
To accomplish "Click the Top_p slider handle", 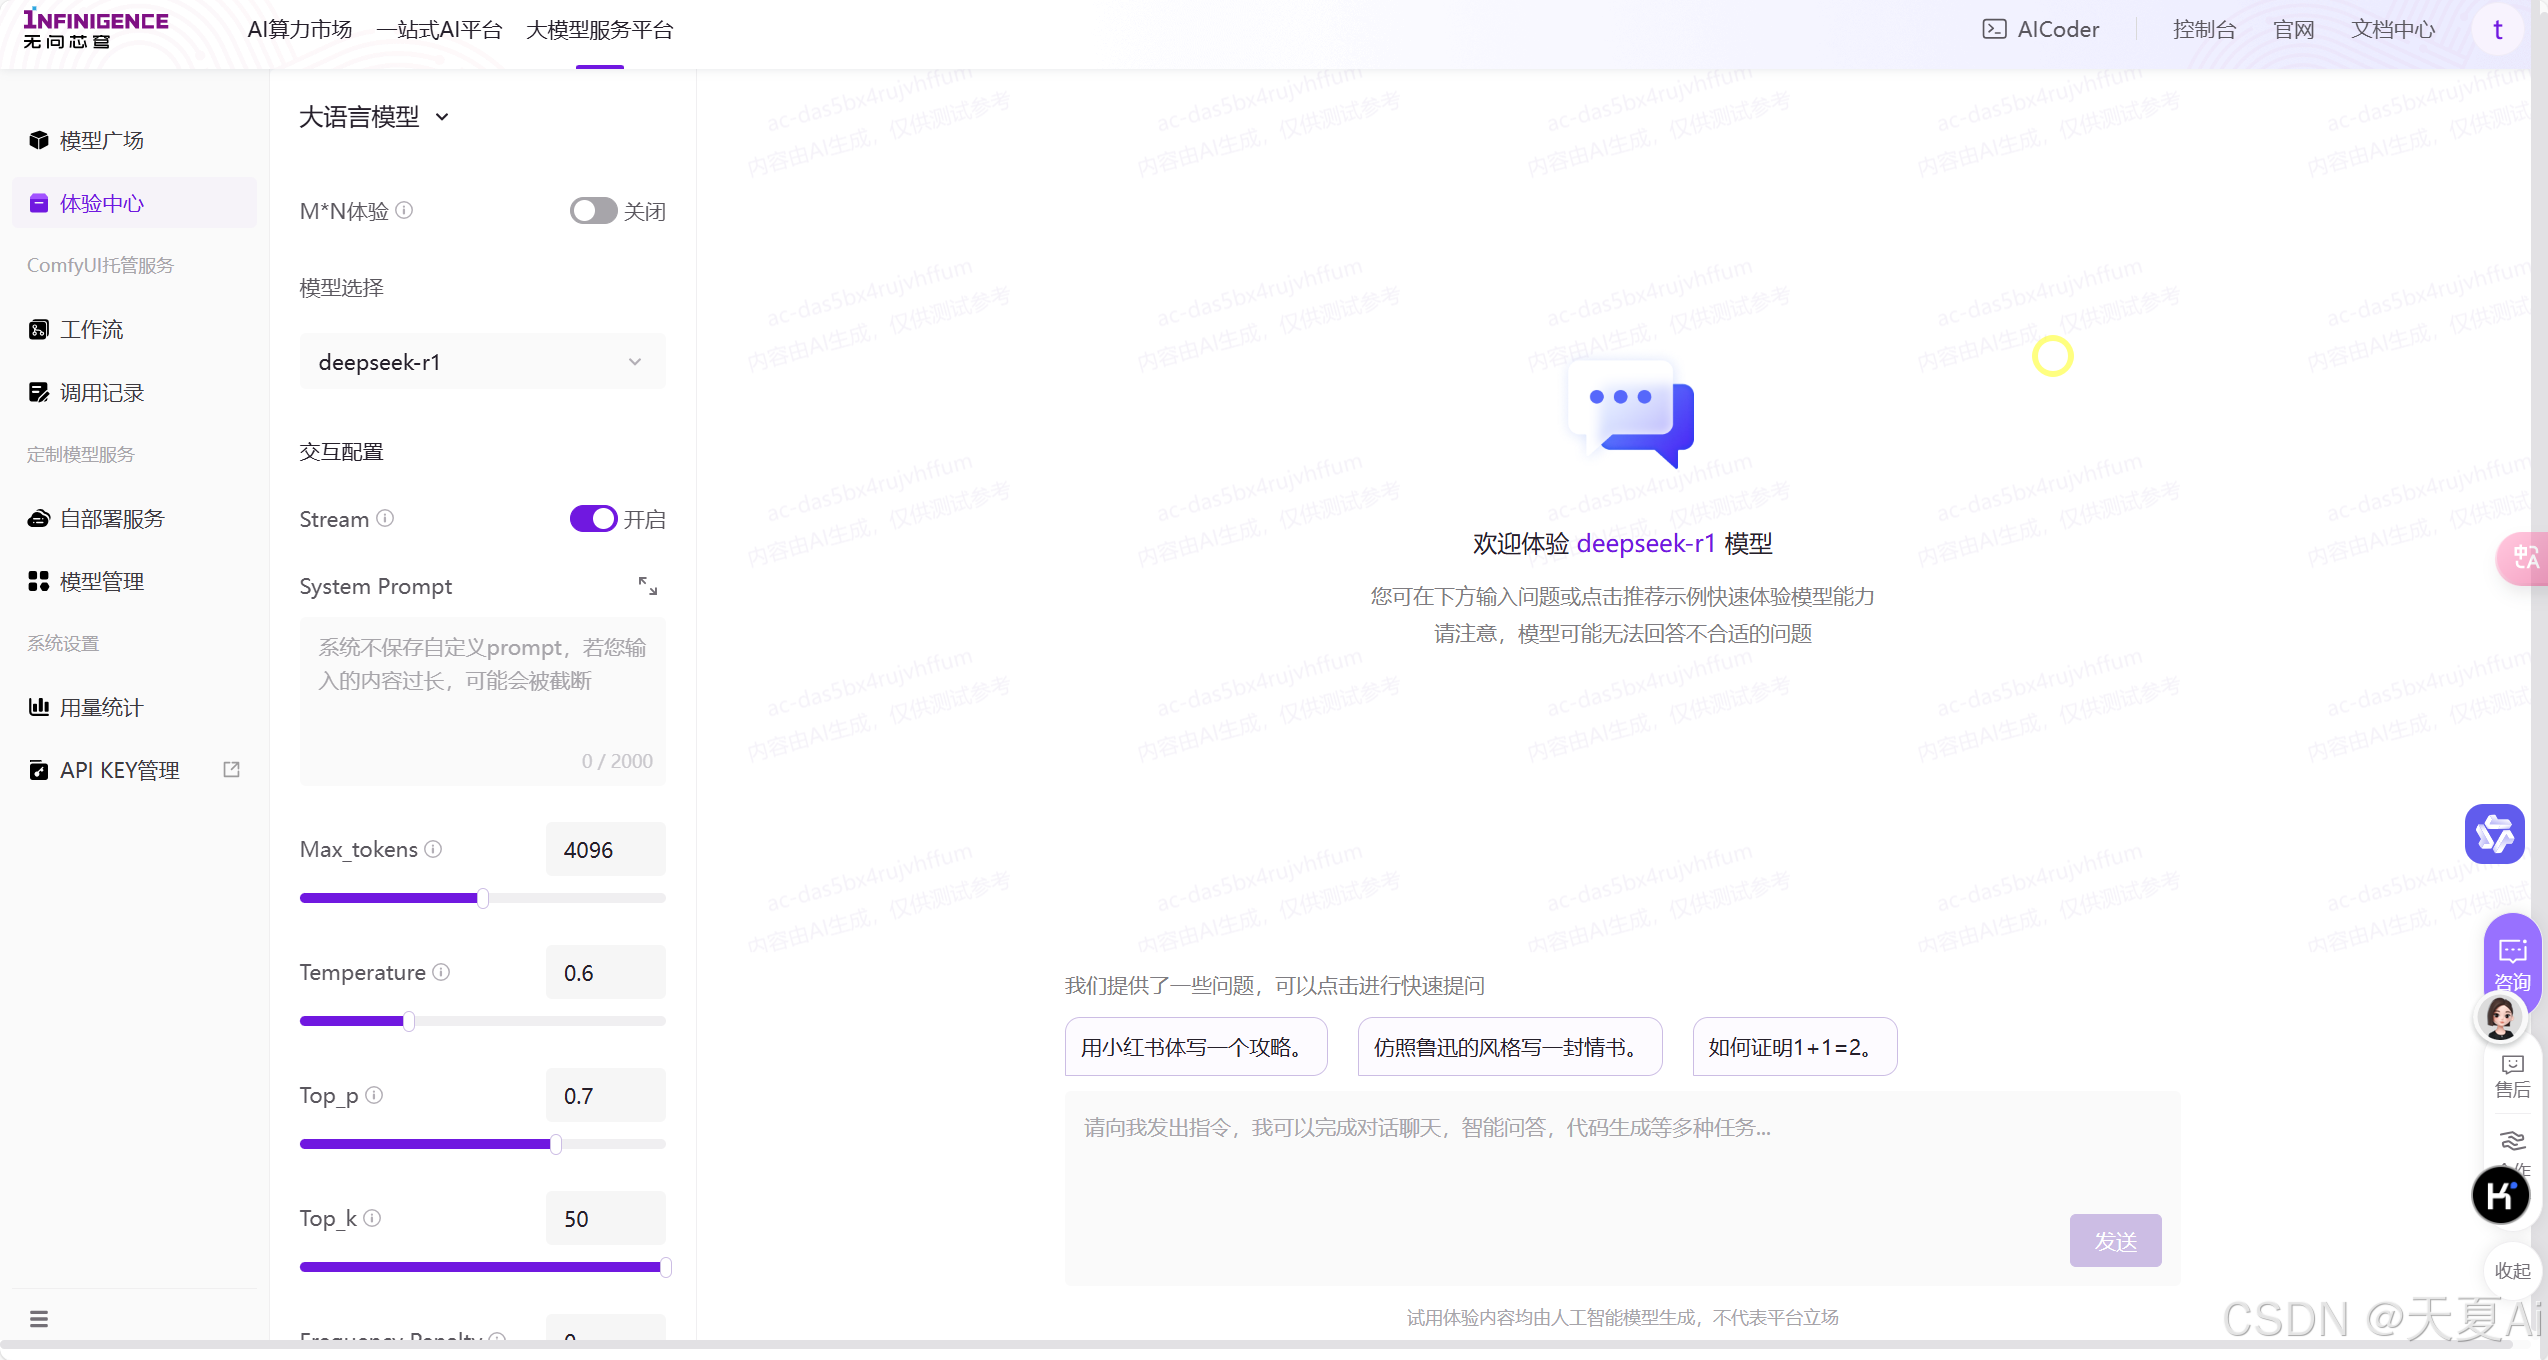I will tap(556, 1144).
